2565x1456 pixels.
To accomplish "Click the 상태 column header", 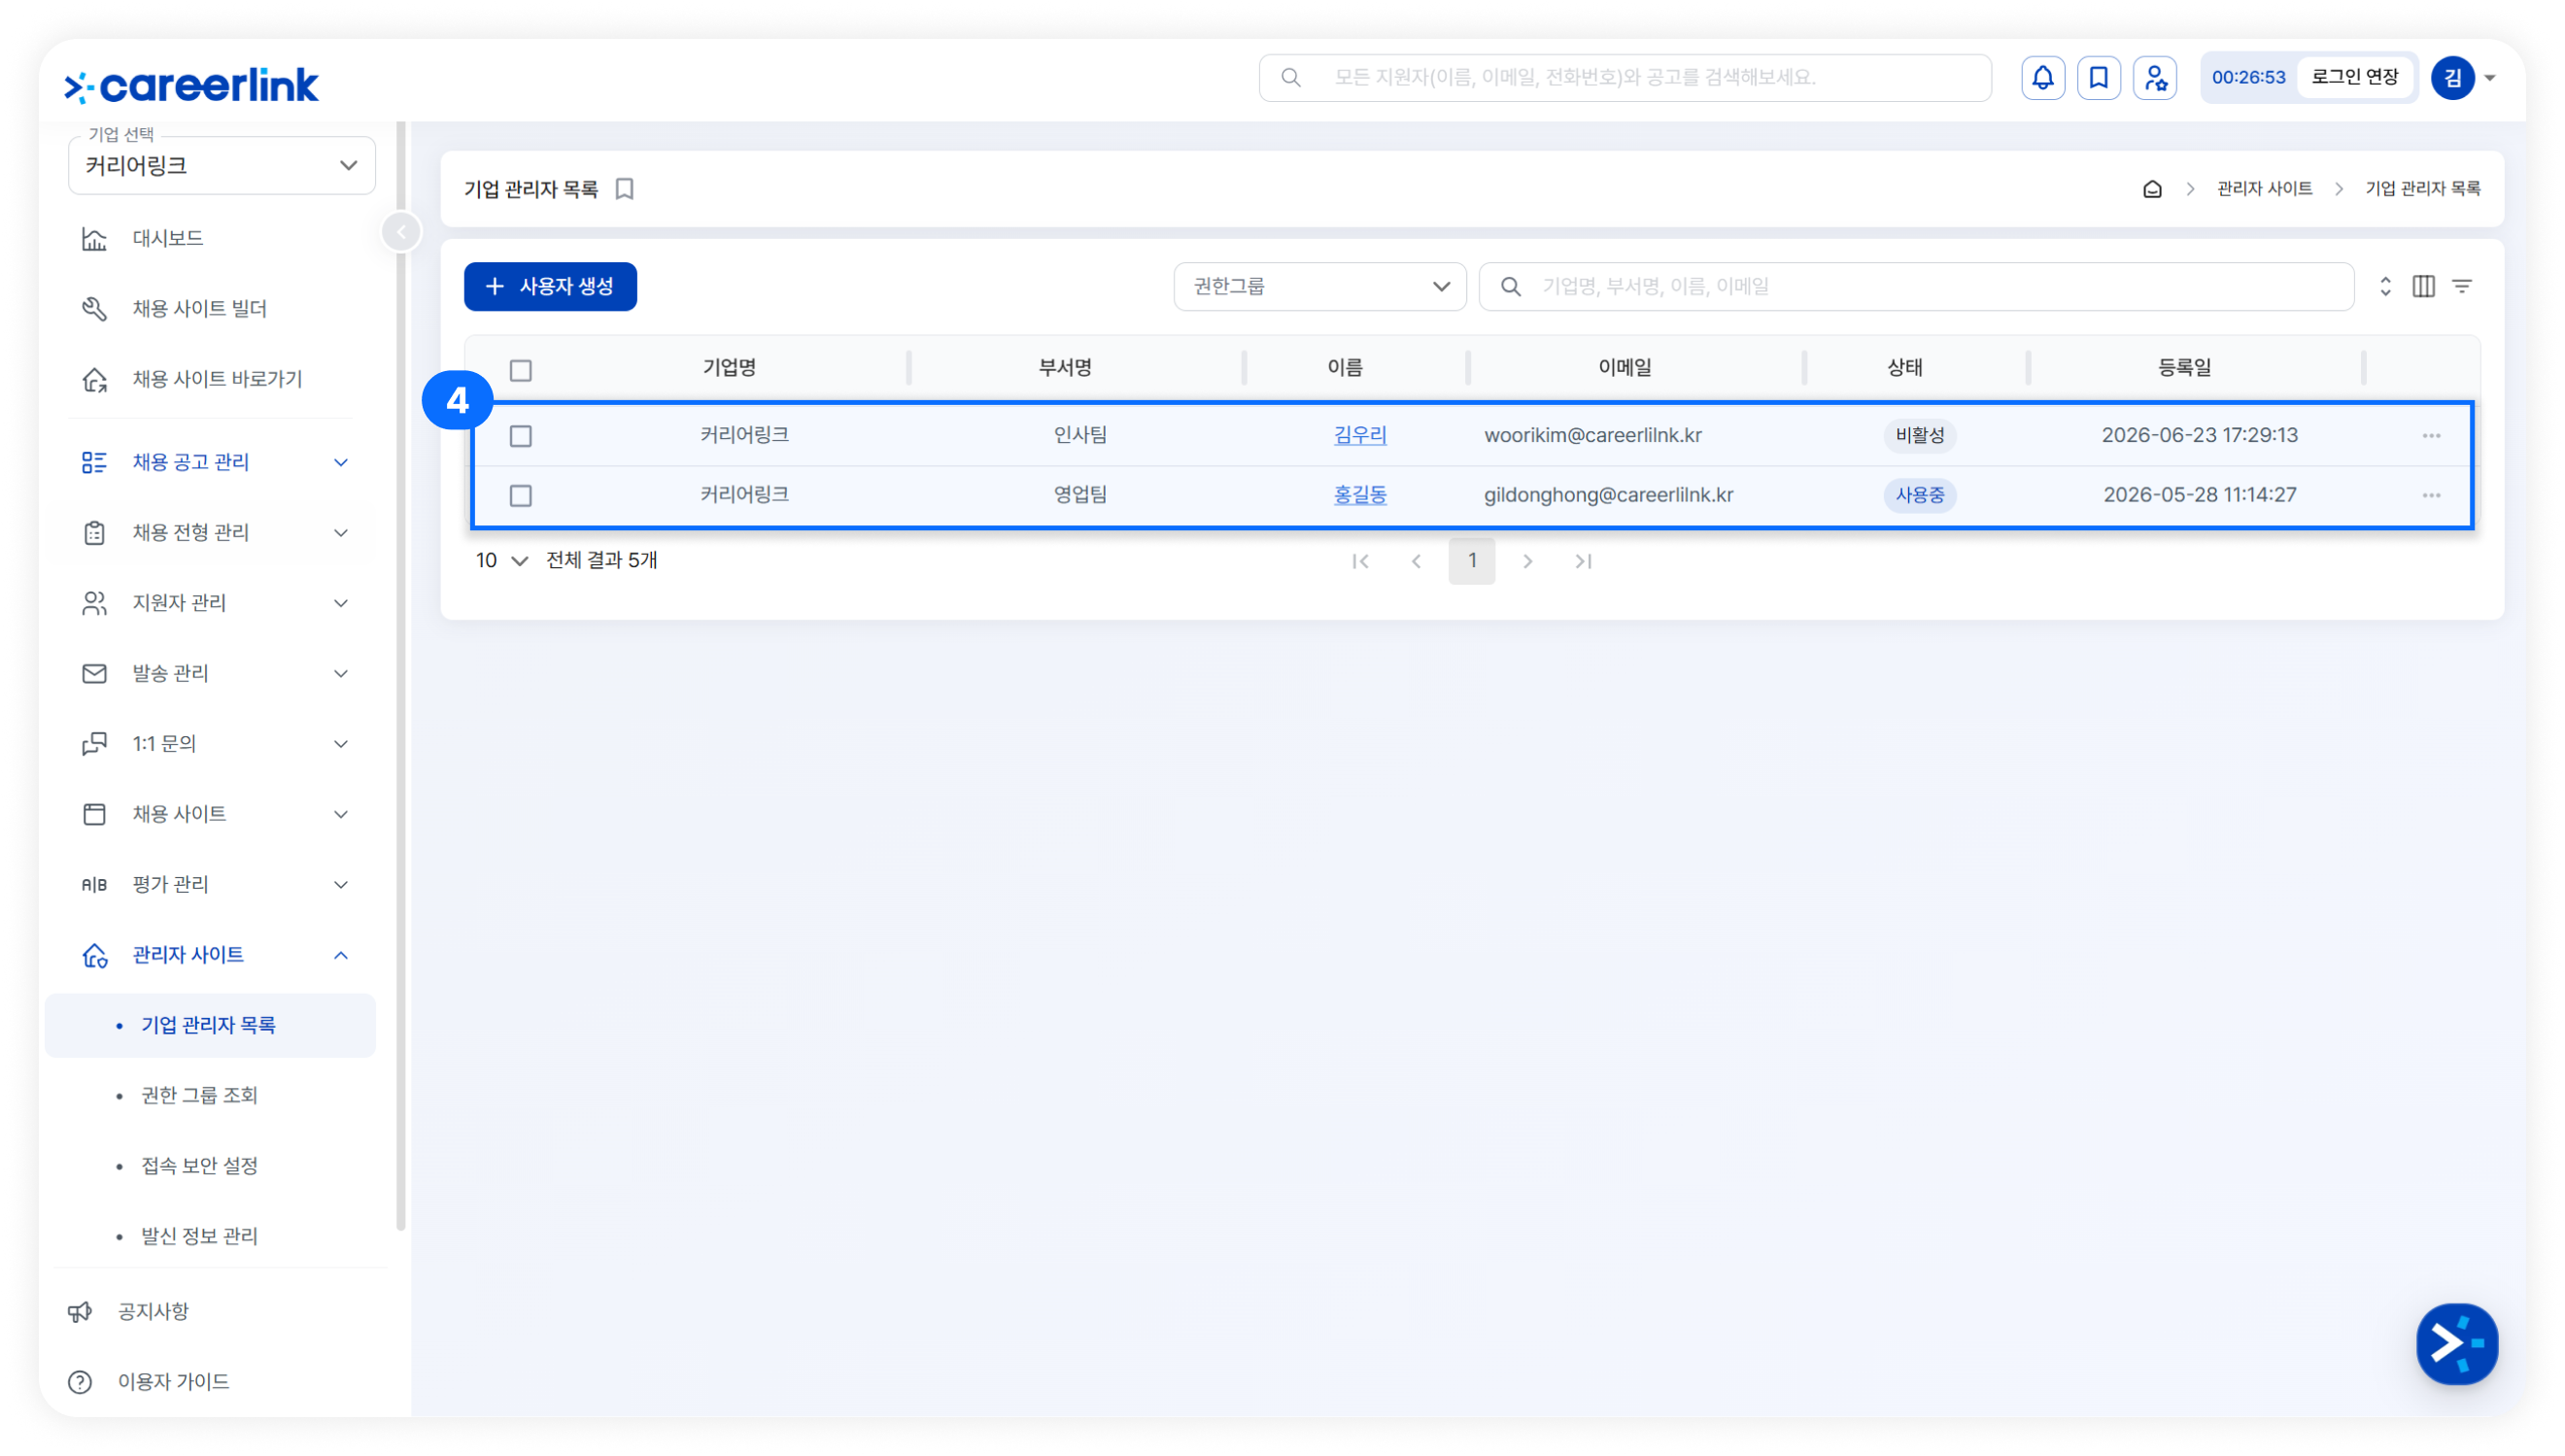I will point(1904,367).
